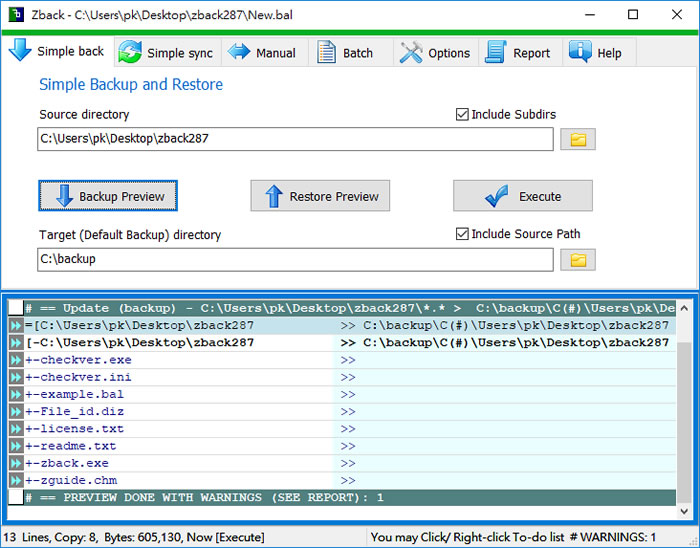Image resolution: width=700 pixels, height=548 pixels.
Task: Click the '# WARNINGS: 1' status text
Action: pos(612,537)
